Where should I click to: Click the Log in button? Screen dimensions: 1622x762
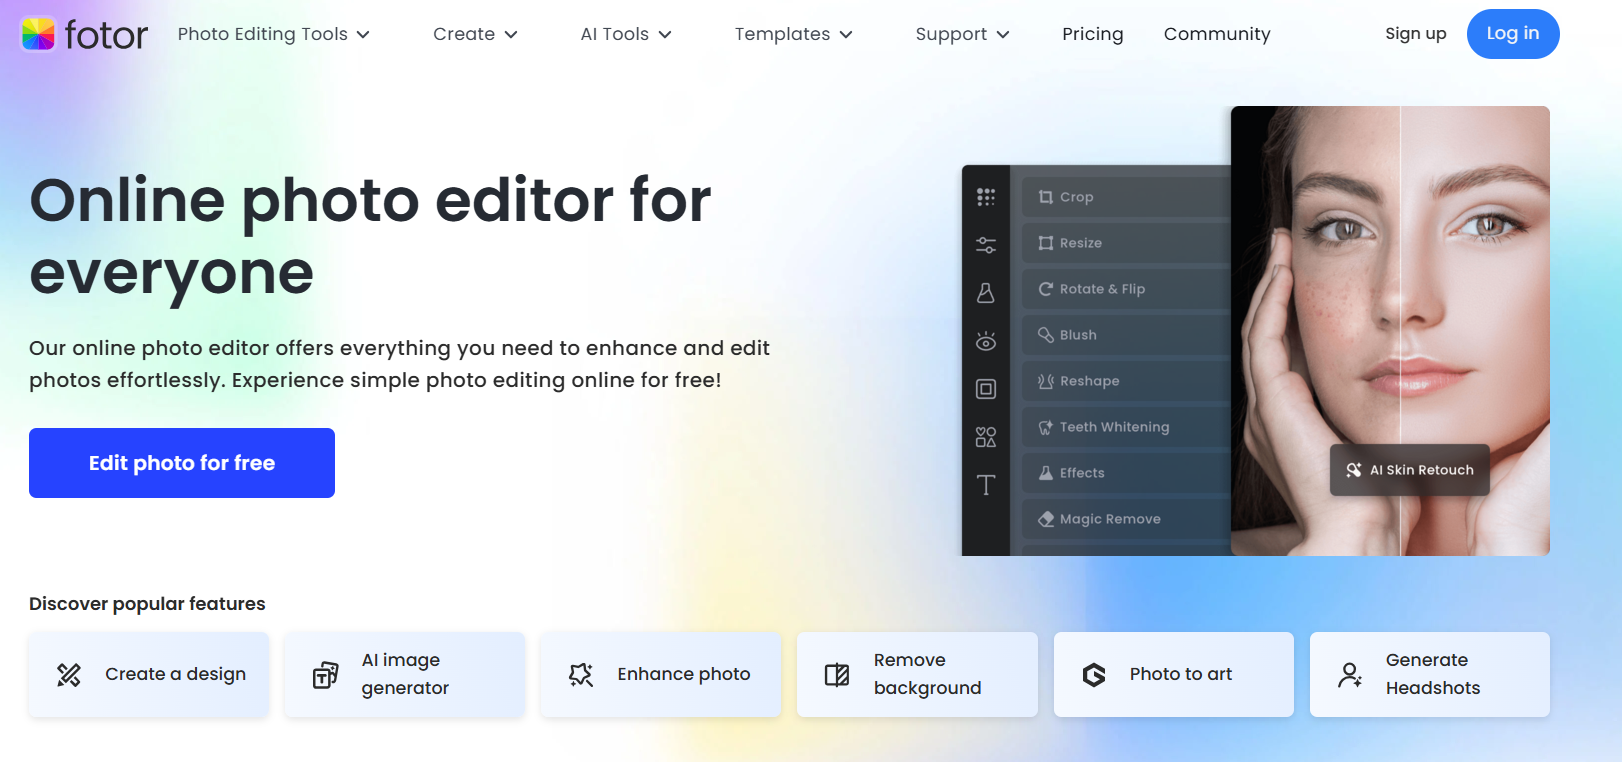[1512, 34]
